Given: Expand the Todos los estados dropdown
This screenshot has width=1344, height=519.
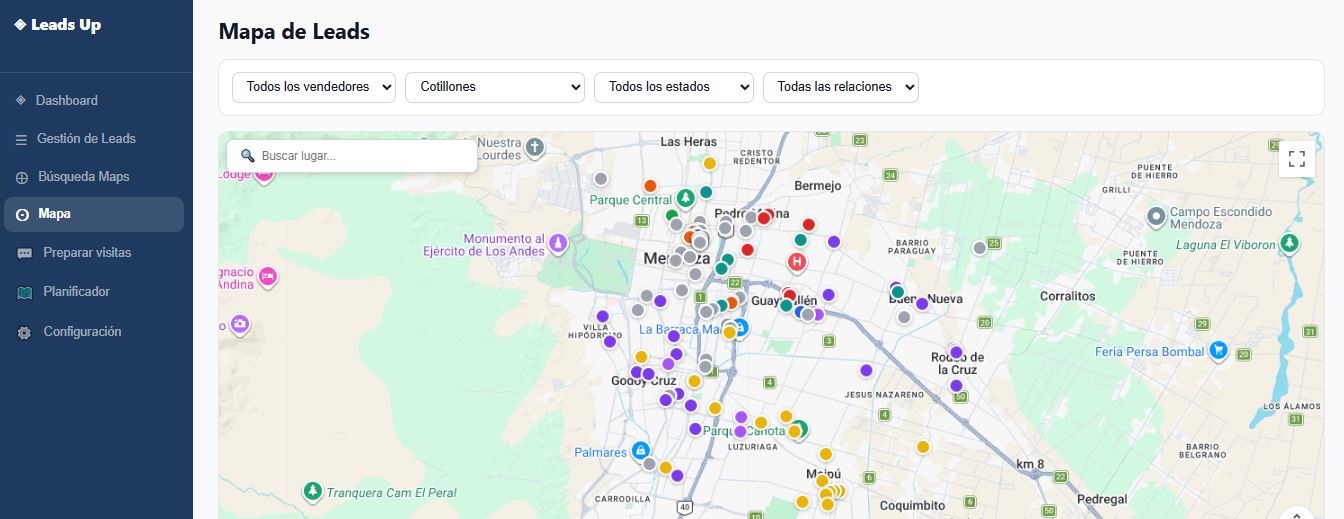Looking at the screenshot, I should pyautogui.click(x=674, y=87).
